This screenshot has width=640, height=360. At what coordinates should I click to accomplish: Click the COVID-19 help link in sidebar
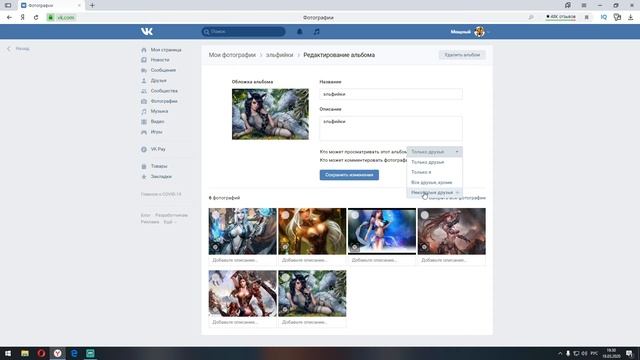tap(161, 194)
